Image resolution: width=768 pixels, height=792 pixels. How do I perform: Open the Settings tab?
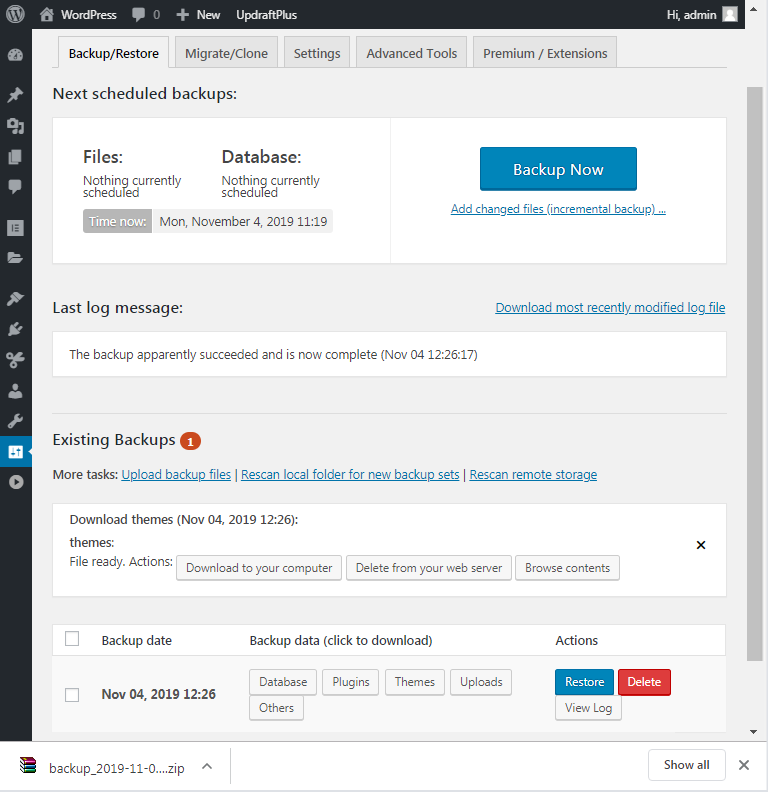click(x=317, y=53)
